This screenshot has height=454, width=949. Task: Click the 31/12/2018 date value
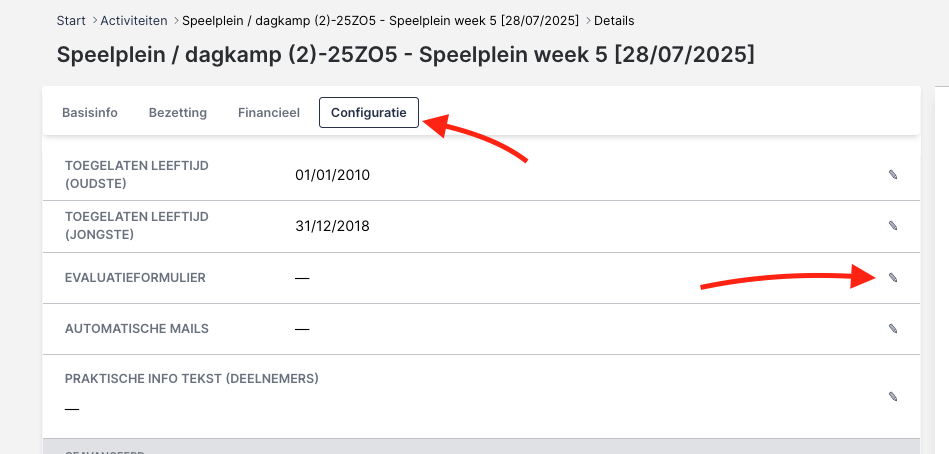[332, 226]
